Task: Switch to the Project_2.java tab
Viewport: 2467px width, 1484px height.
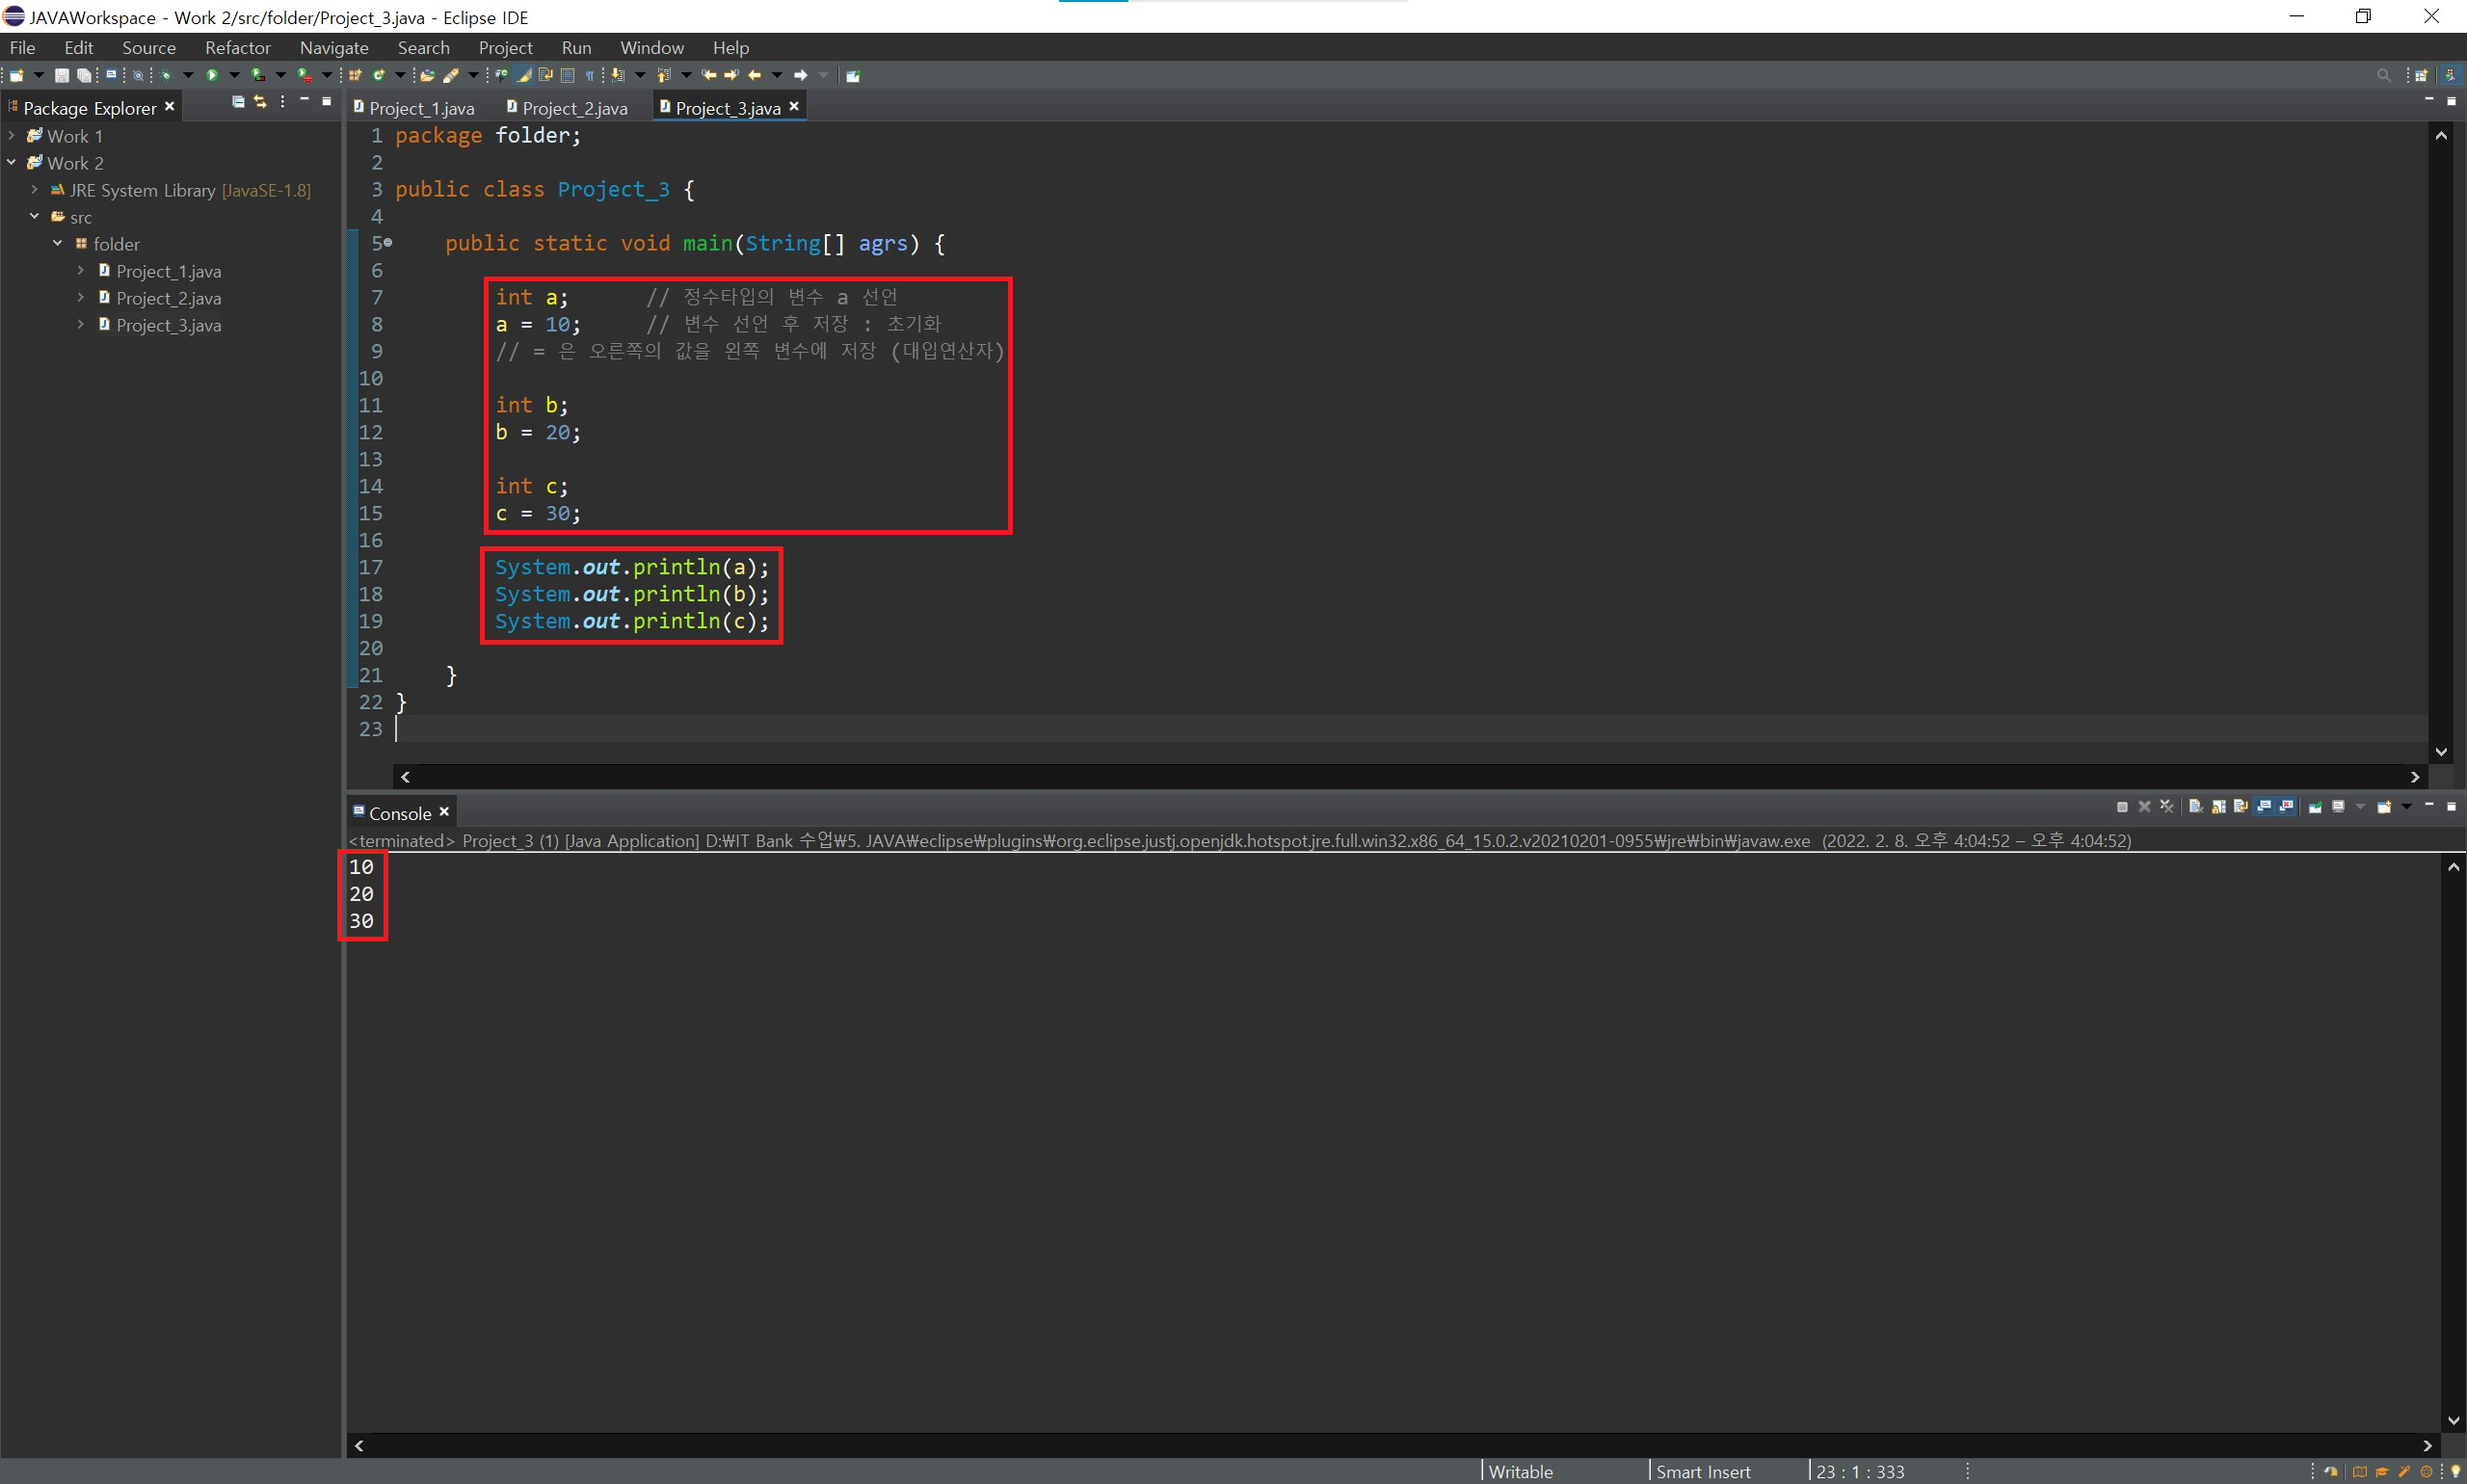Action: (573, 108)
